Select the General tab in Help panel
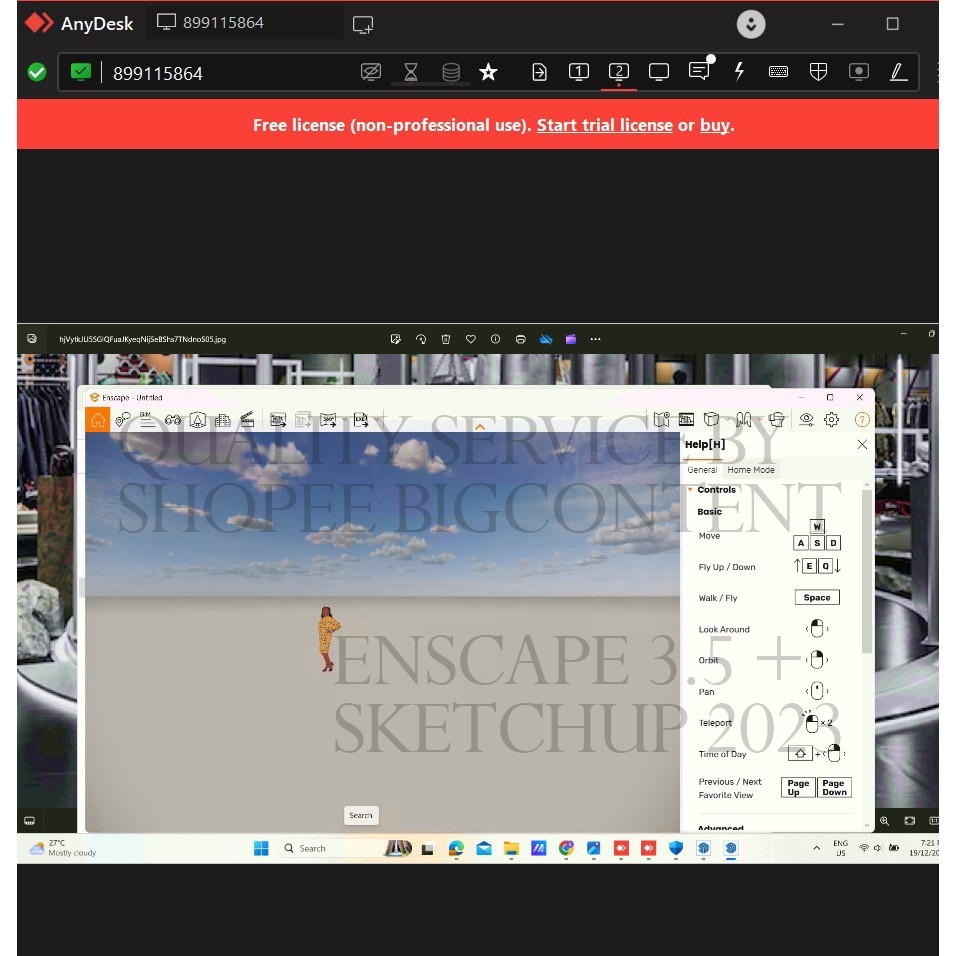This screenshot has height=956, width=956. pyautogui.click(x=702, y=470)
